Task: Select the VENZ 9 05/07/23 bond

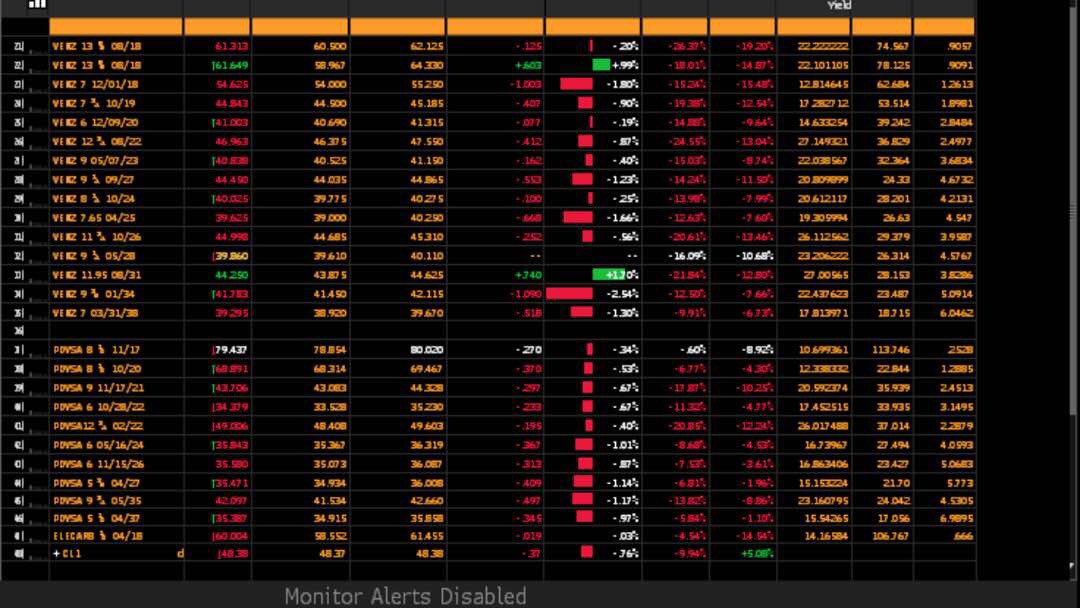Action: click(x=96, y=161)
